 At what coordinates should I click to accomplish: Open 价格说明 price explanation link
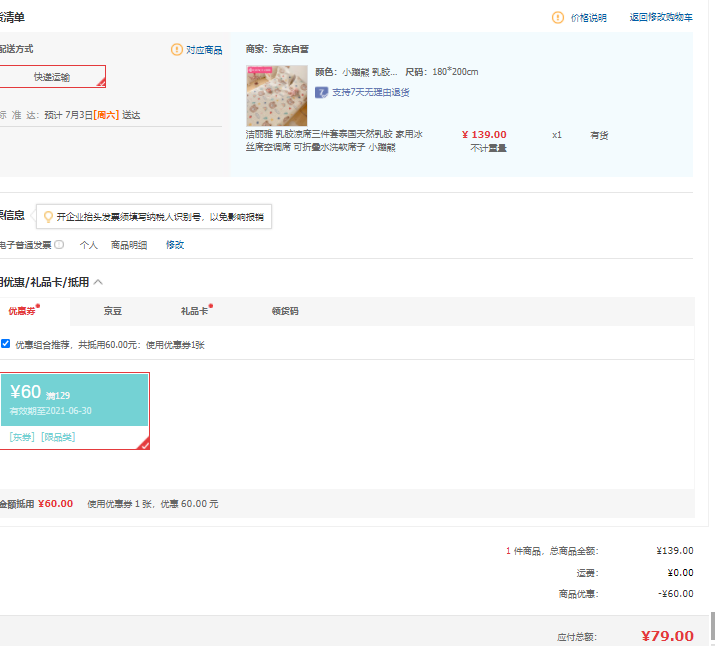tap(588, 18)
